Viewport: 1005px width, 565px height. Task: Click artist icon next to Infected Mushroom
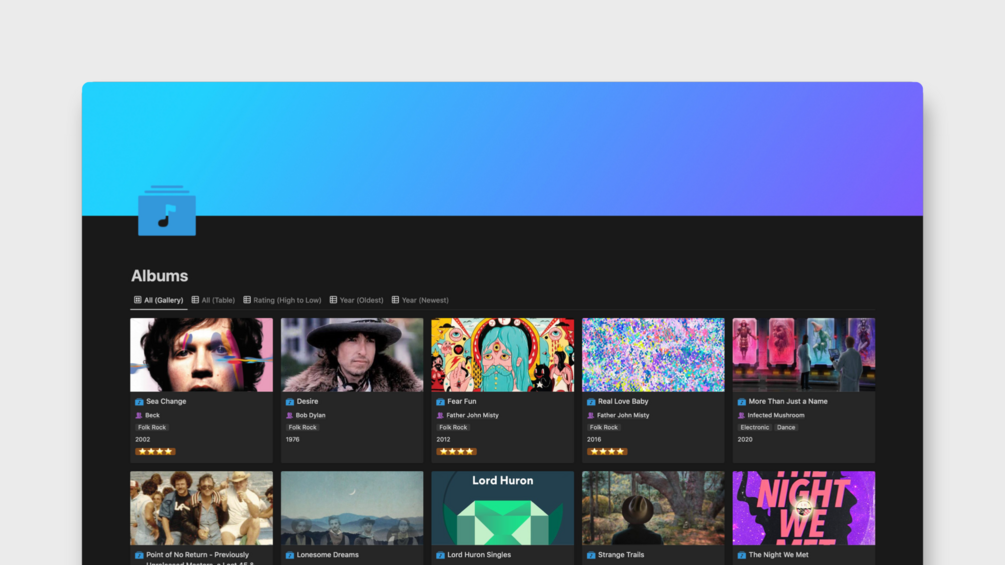pos(742,415)
